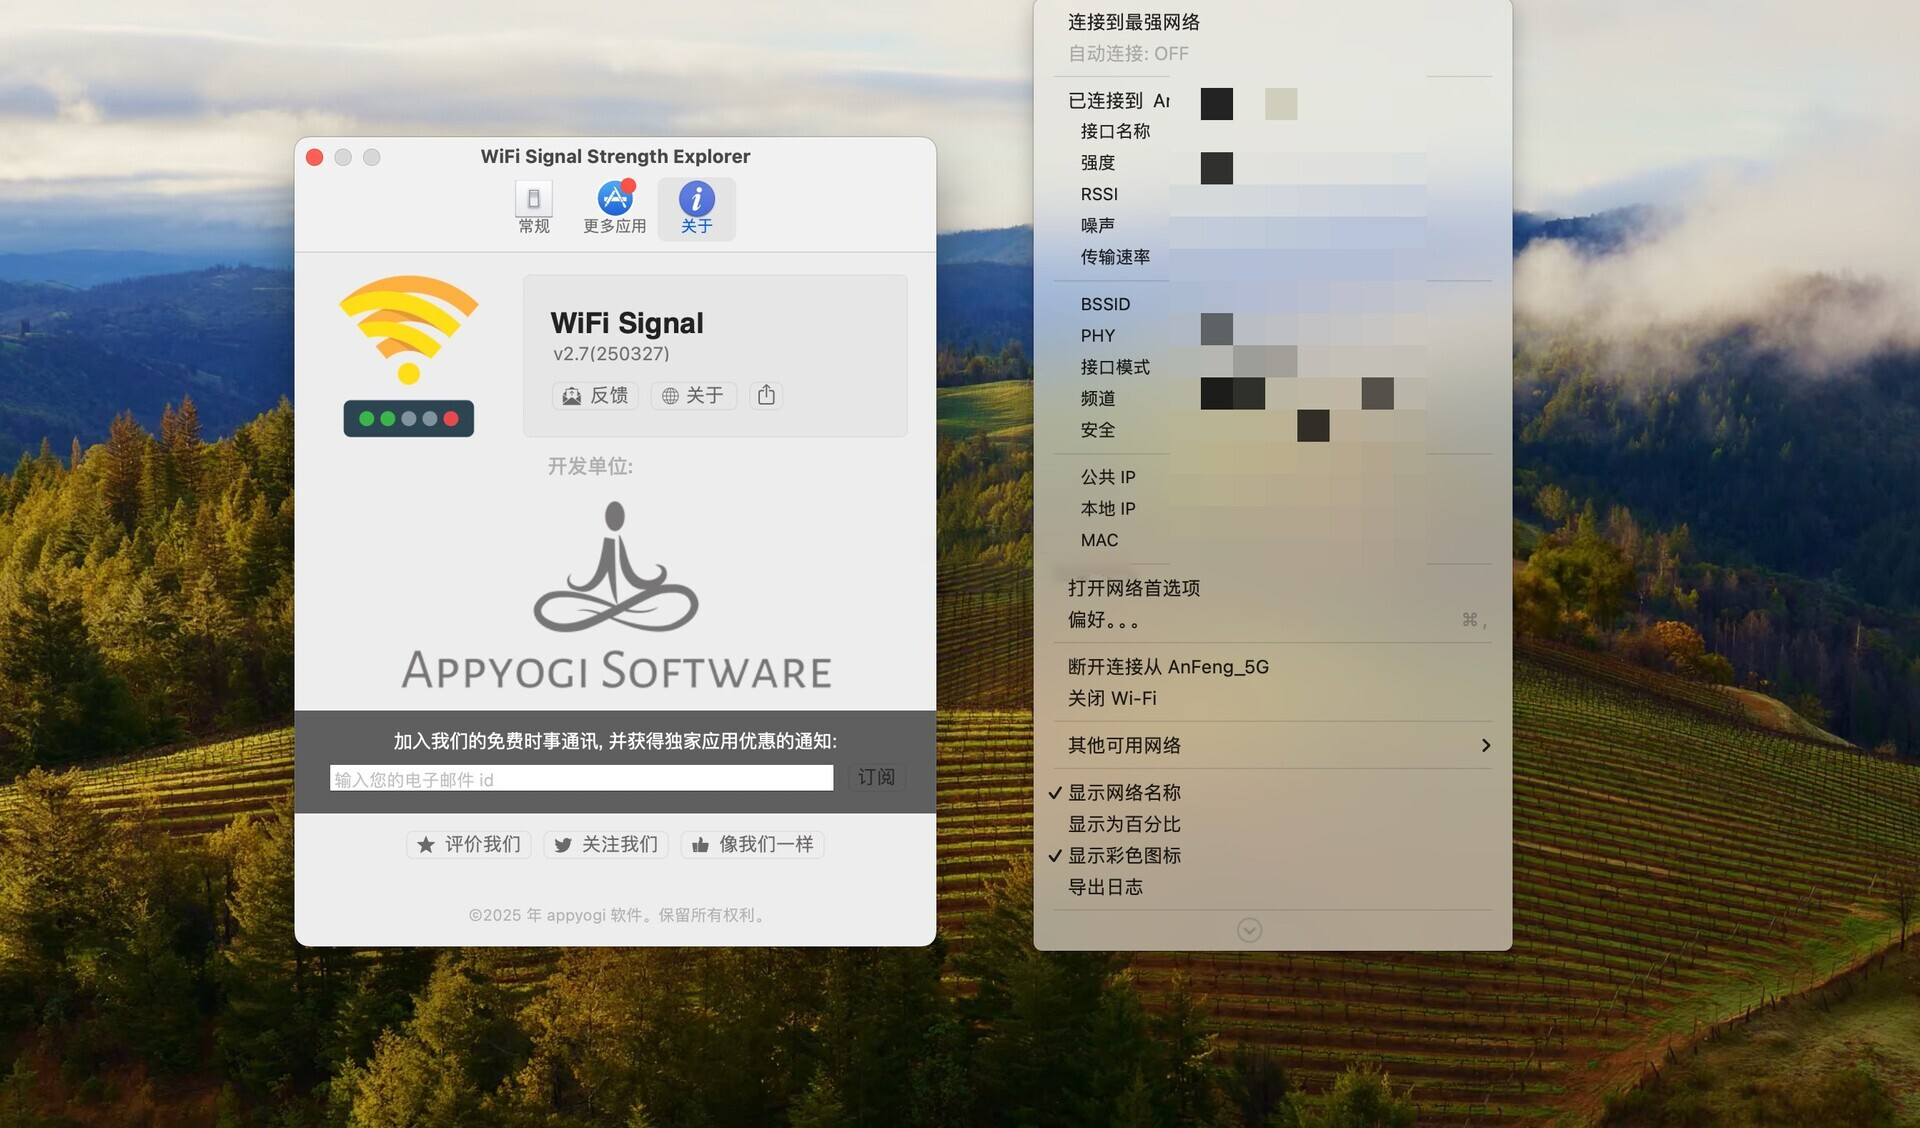Click the 关注我们 Twitter button
Image resolution: width=1920 pixels, height=1128 pixels.
click(606, 845)
